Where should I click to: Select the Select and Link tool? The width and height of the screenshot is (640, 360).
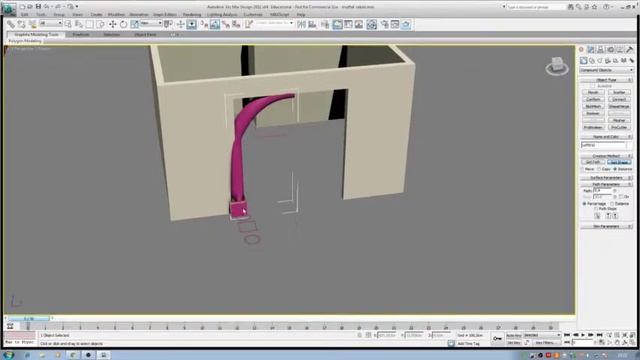[x=11, y=24]
